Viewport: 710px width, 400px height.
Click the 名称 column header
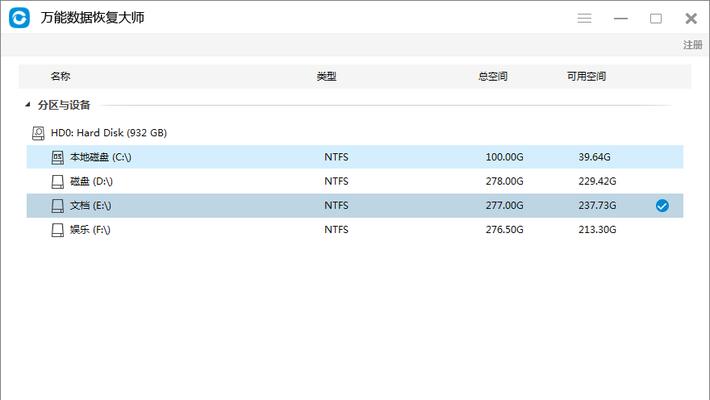60,76
